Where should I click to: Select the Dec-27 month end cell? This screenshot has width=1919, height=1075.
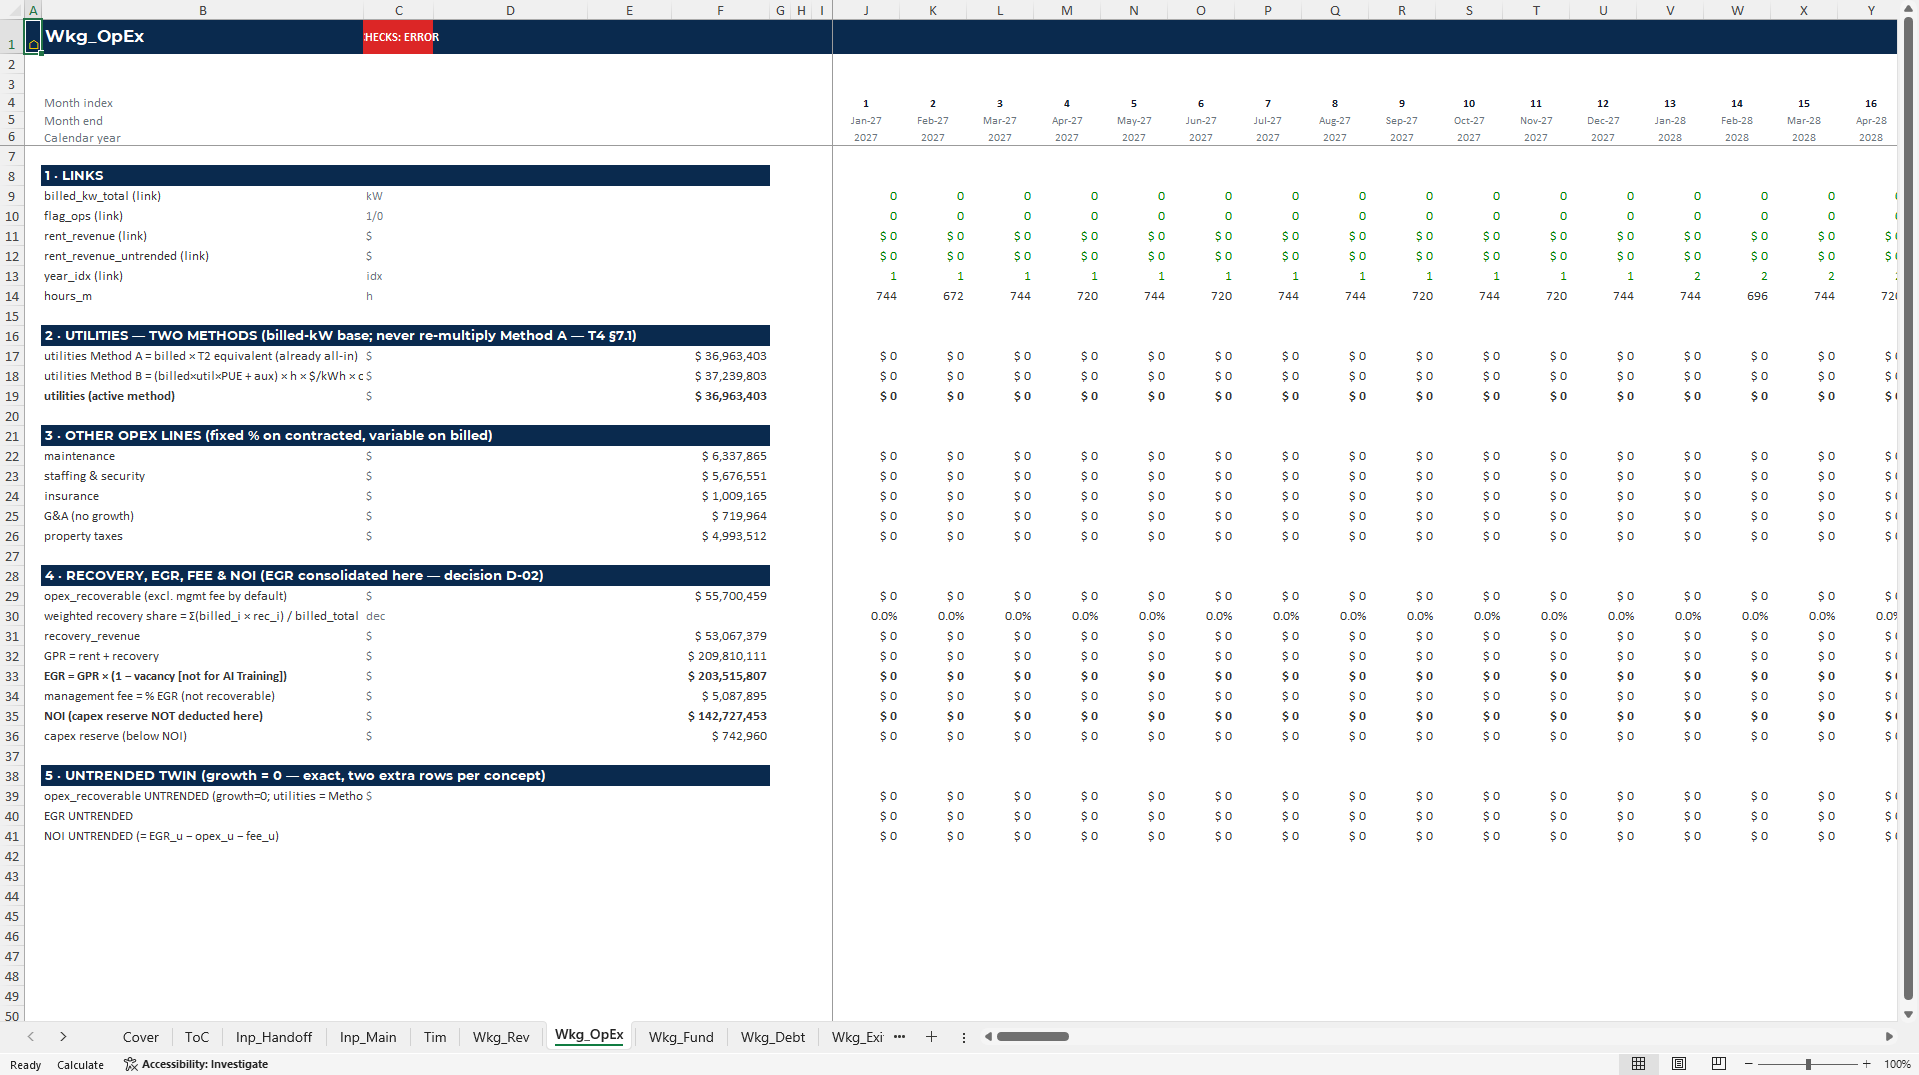1603,121
